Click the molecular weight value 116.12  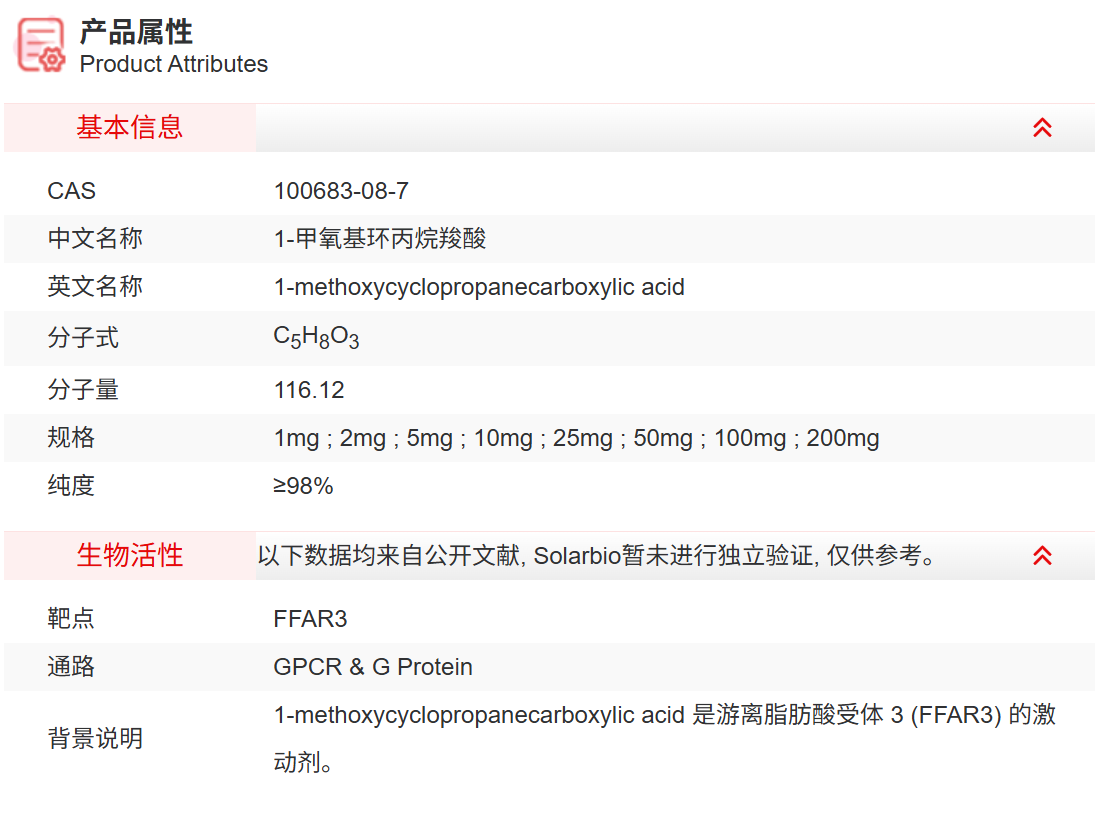309,389
